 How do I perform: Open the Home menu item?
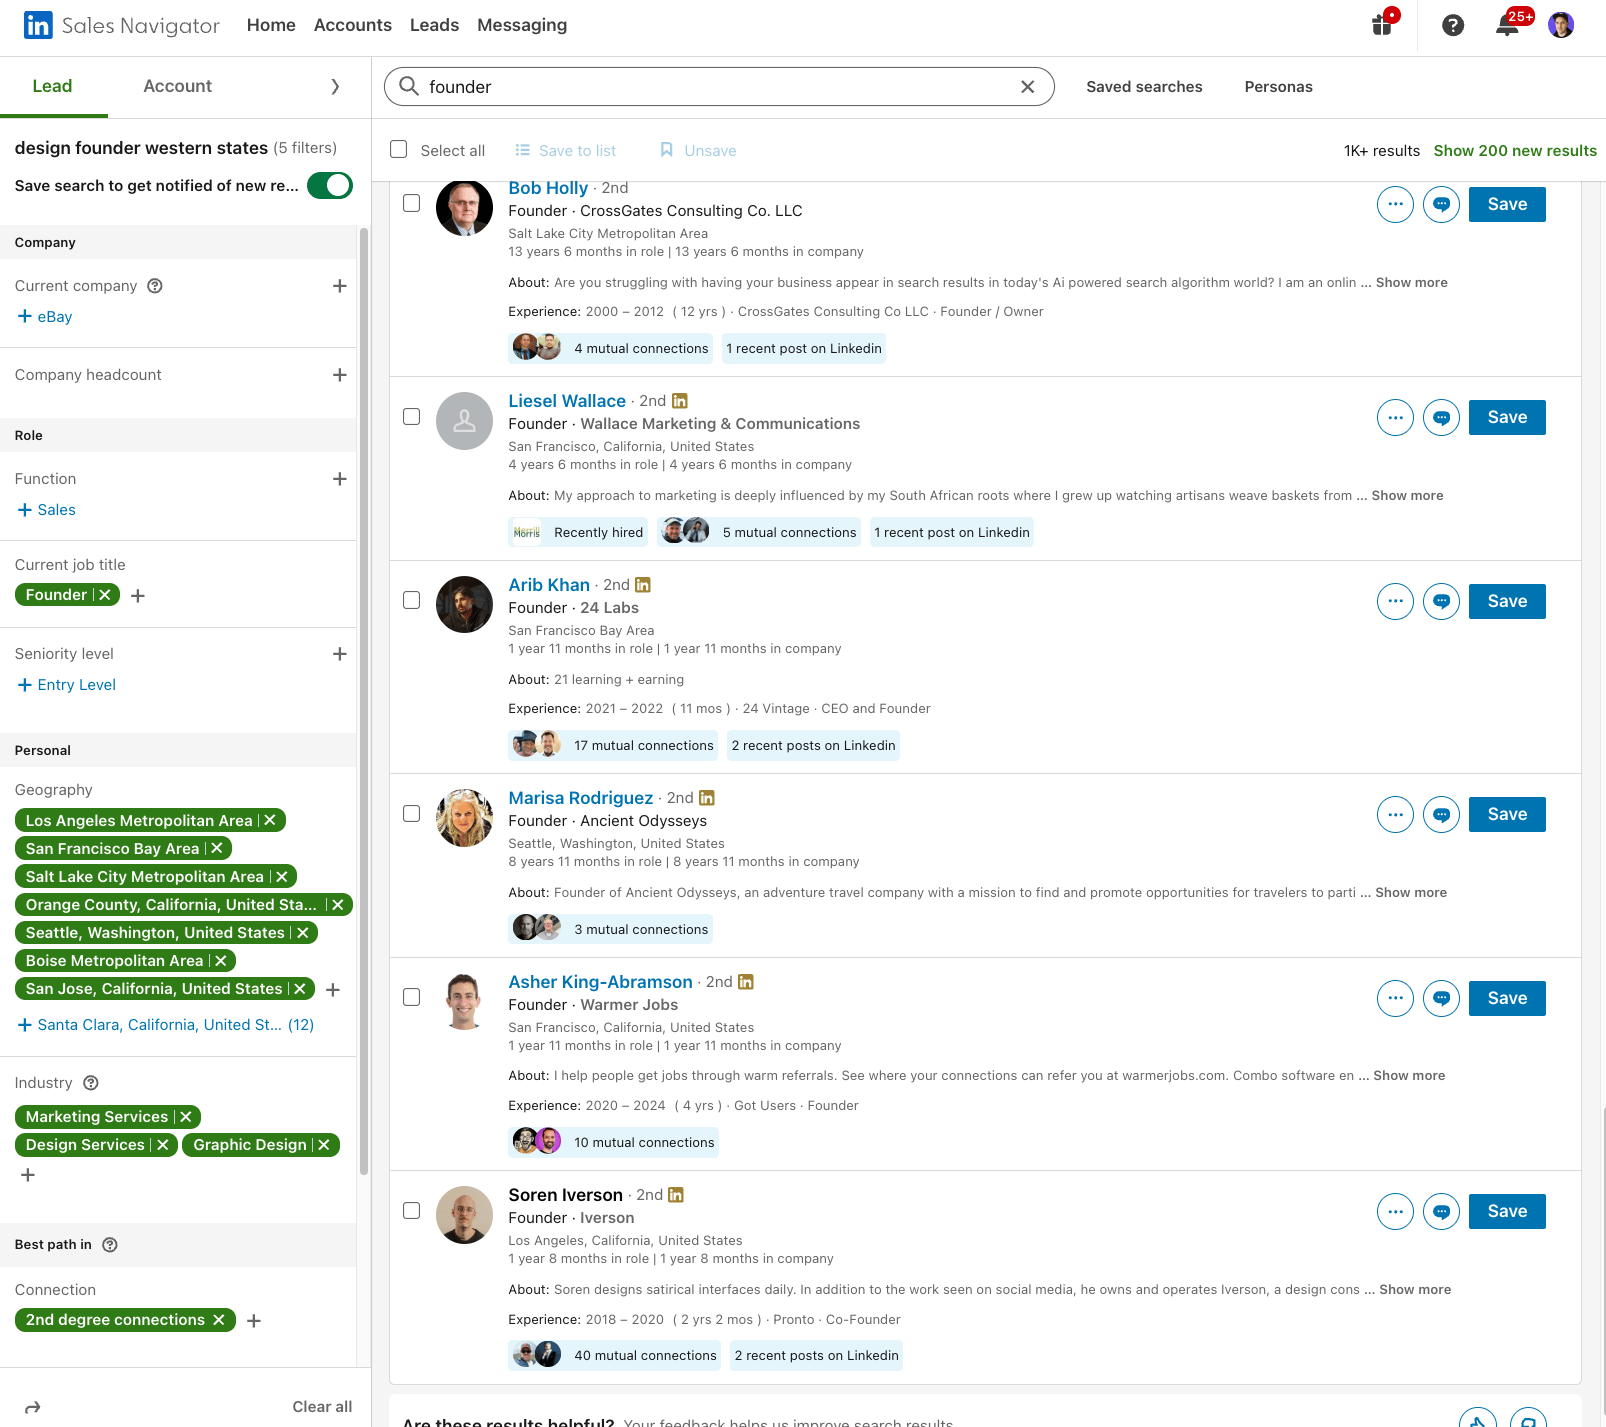click(271, 25)
